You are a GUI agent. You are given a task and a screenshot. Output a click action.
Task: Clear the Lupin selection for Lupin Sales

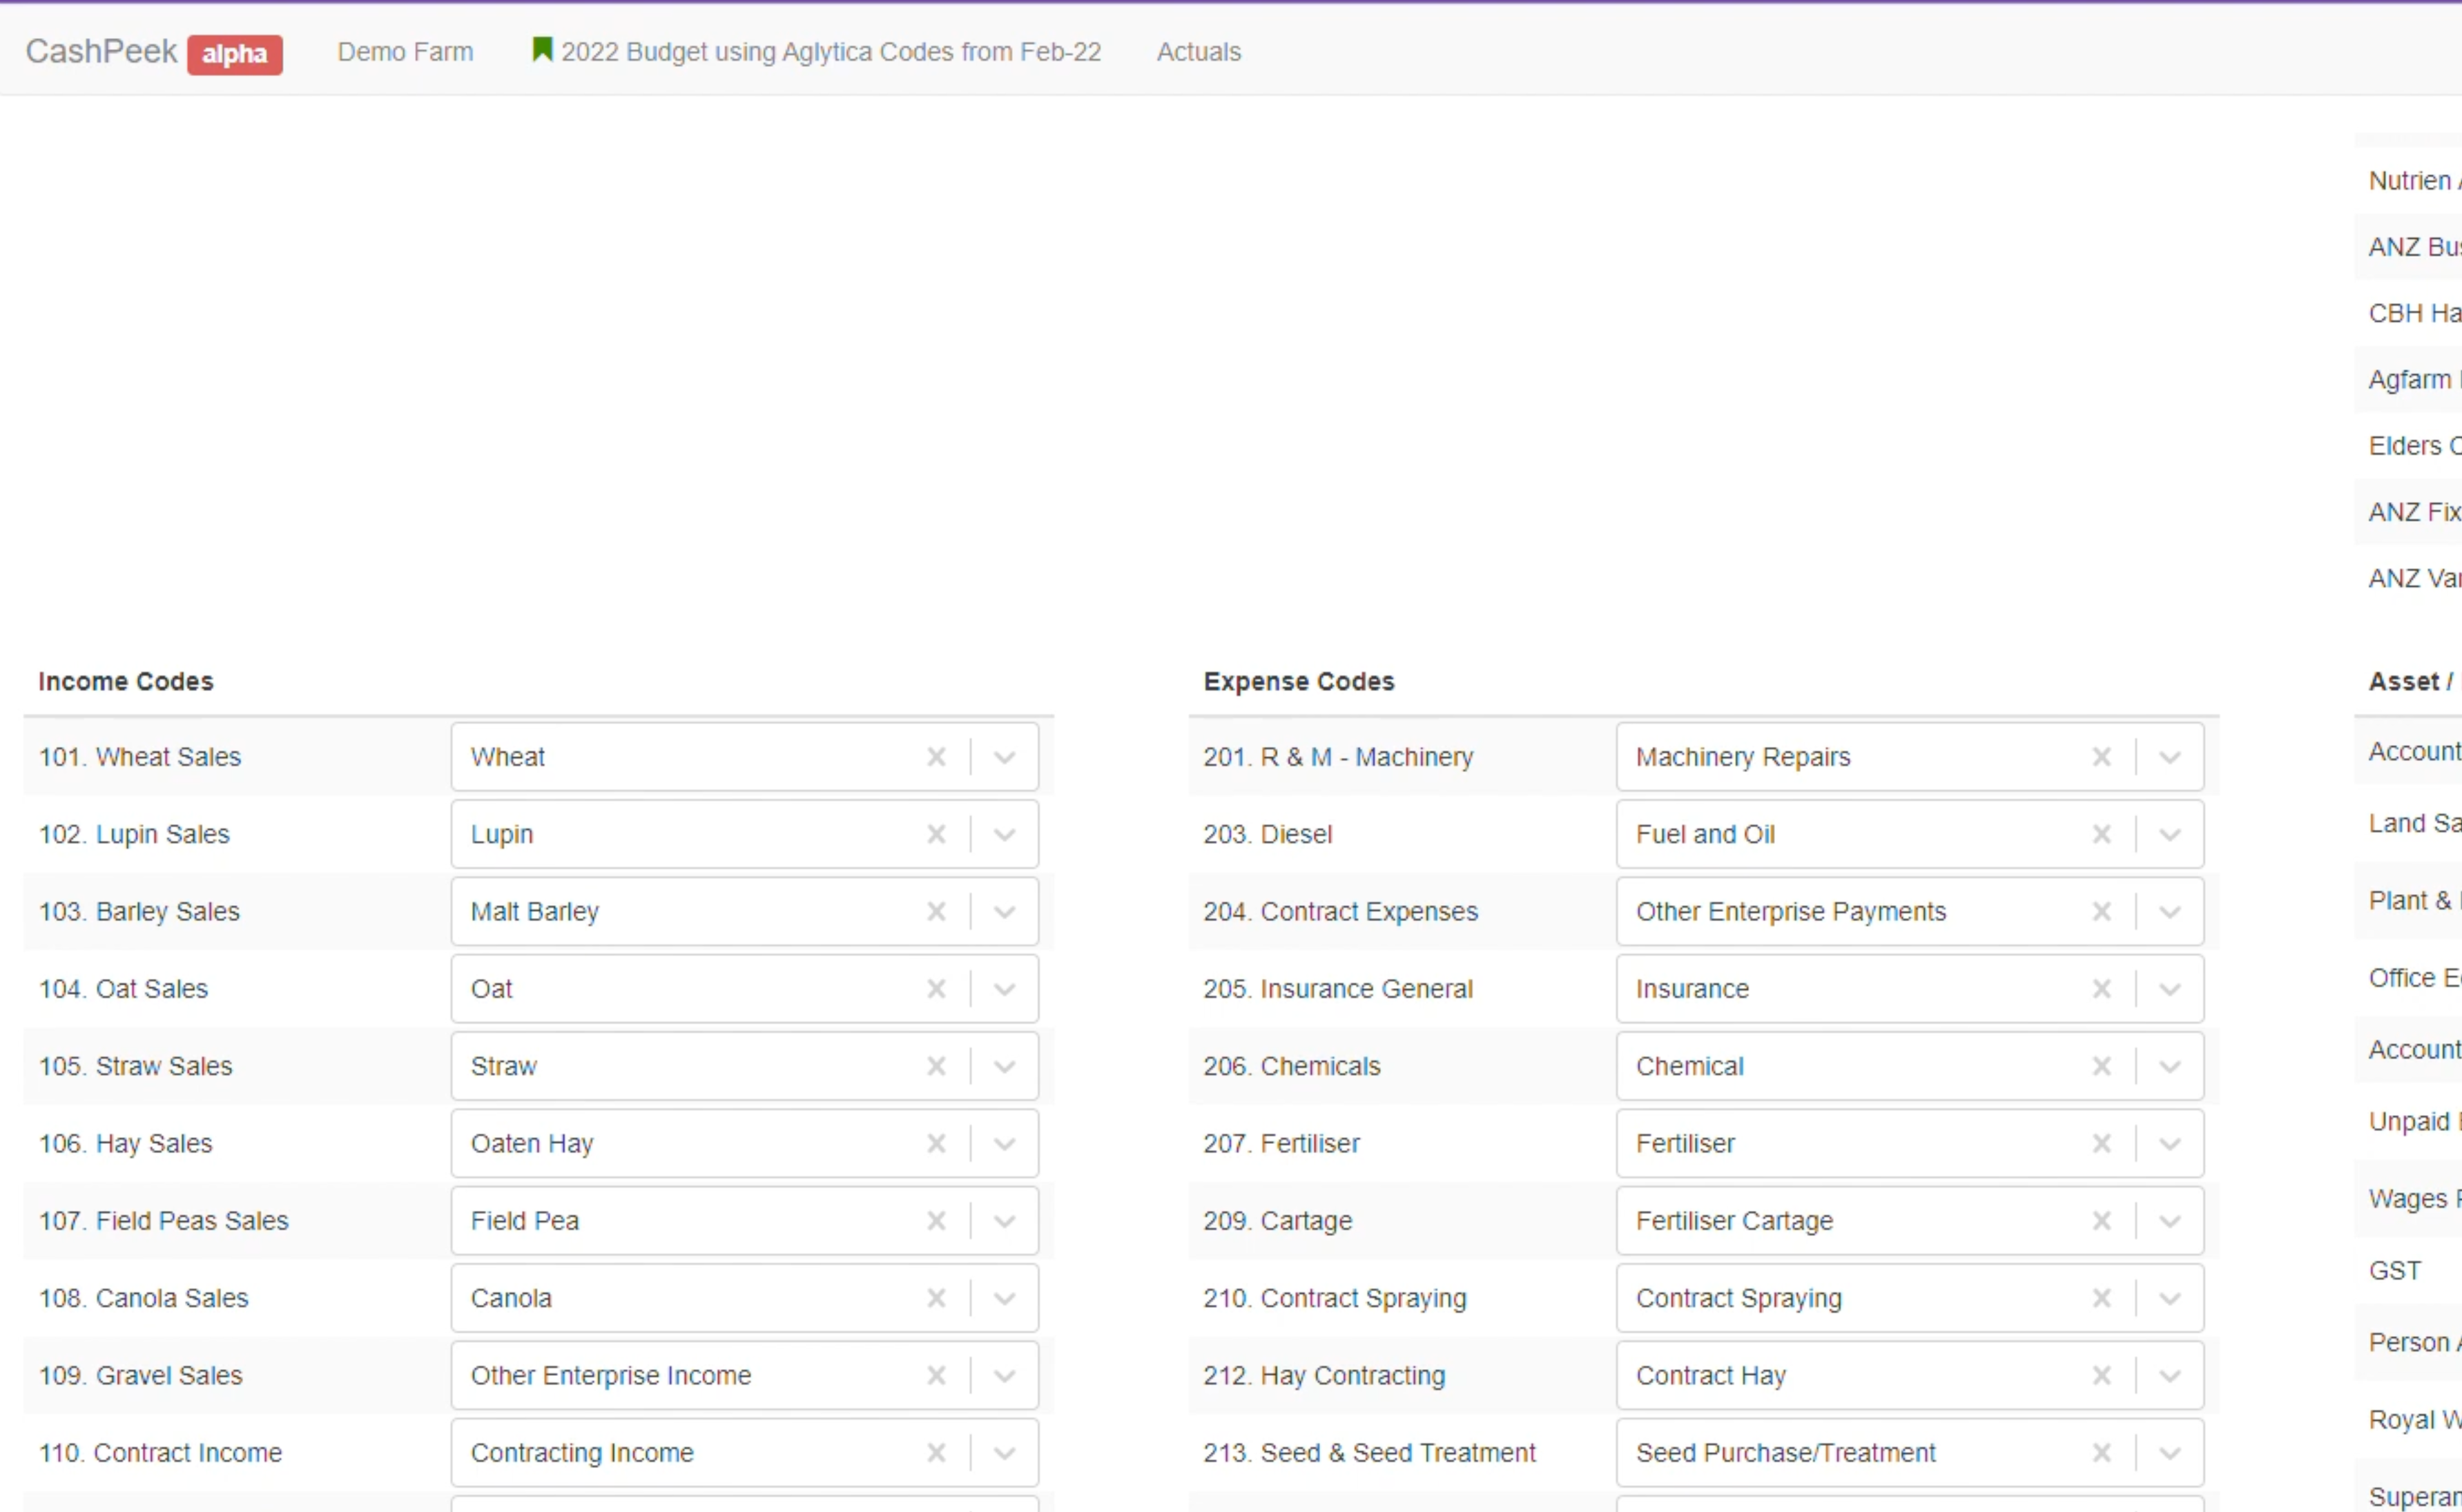pos(936,834)
